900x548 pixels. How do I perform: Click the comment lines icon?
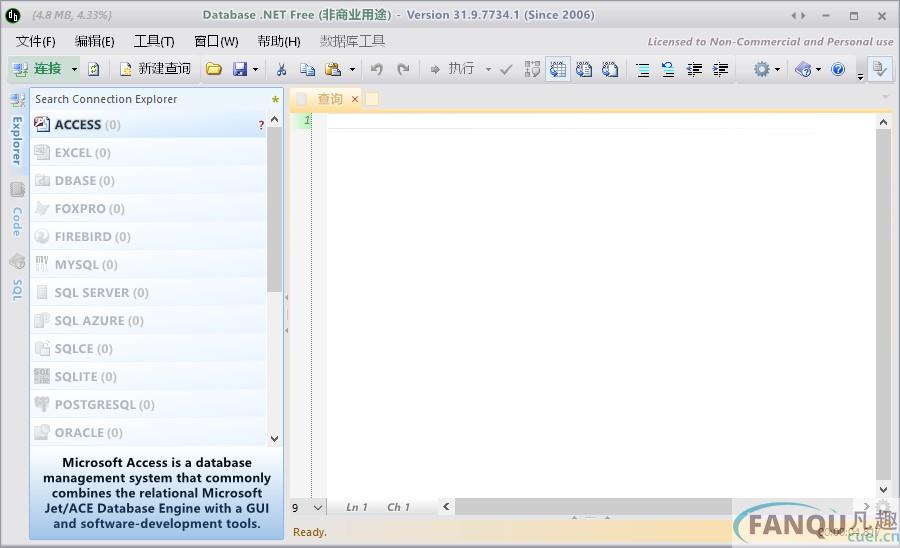[x=643, y=69]
